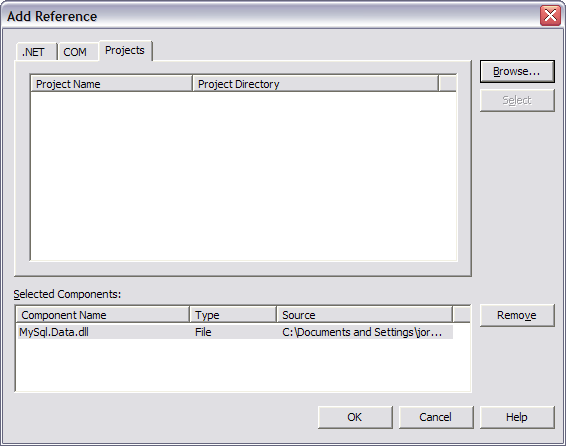Select the MySql.Data.dll component row

coord(235,332)
